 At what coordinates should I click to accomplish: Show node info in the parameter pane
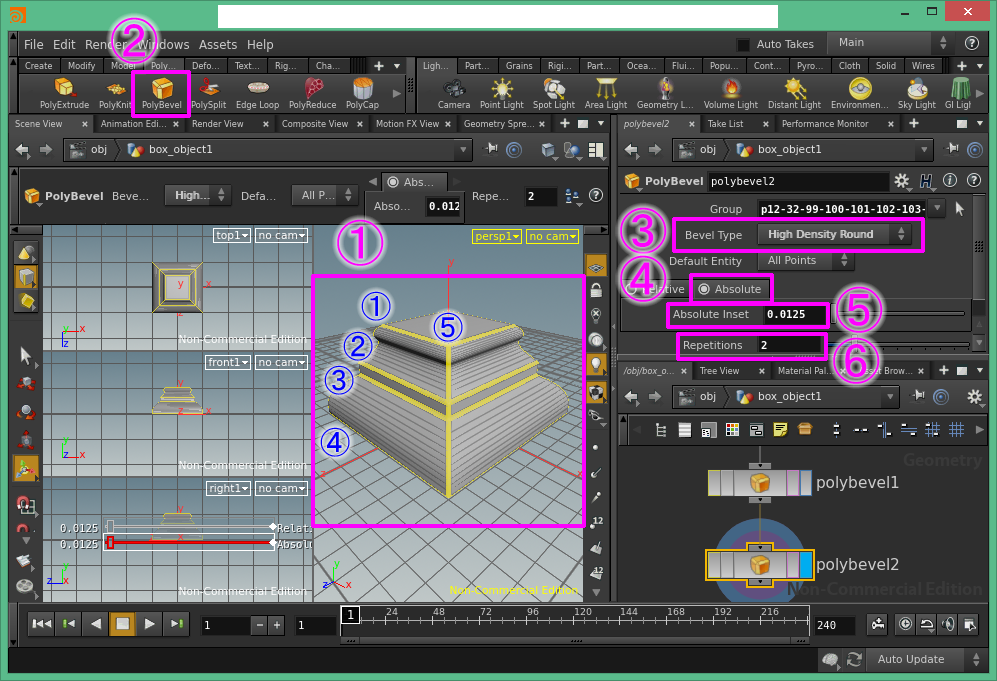(950, 181)
